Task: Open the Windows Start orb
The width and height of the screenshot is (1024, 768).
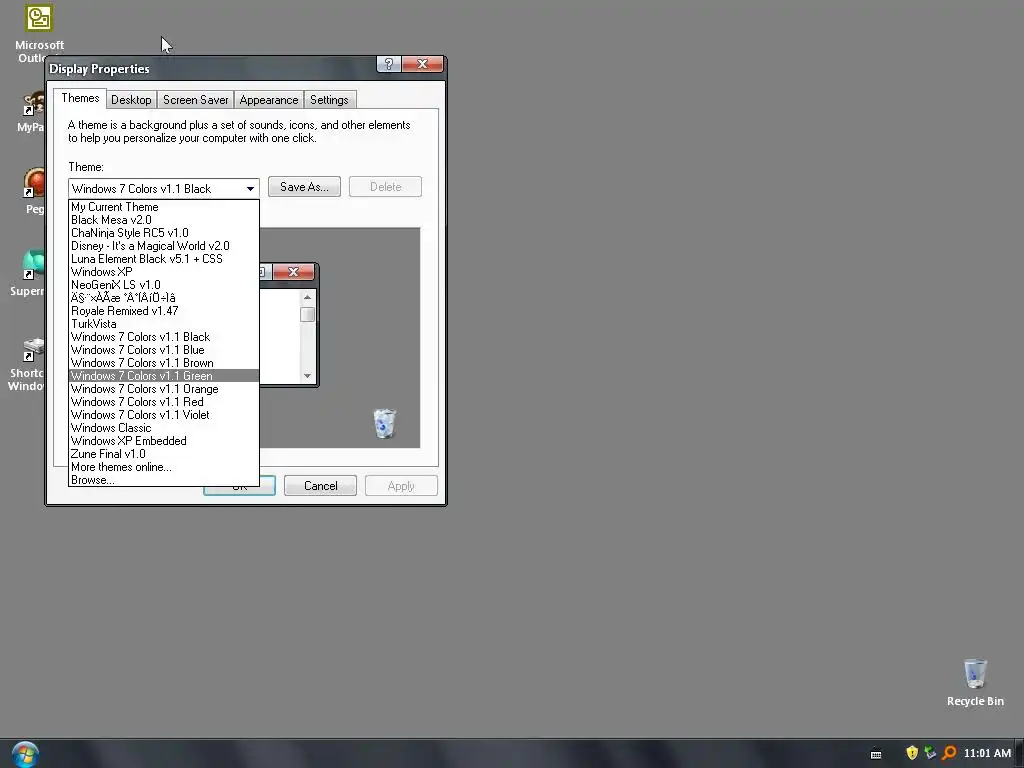Action: [25, 754]
